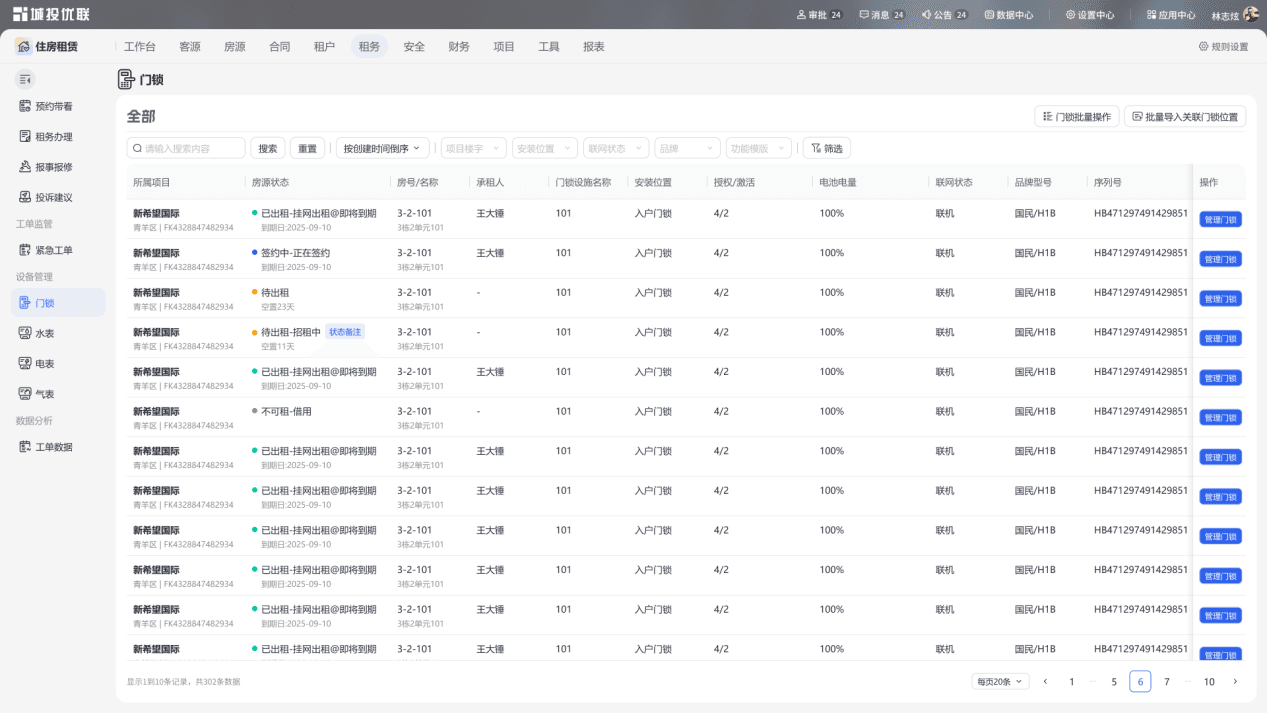This screenshot has width=1267, height=713.
Task: Go to the next page with the arrow
Action: click(1235, 682)
